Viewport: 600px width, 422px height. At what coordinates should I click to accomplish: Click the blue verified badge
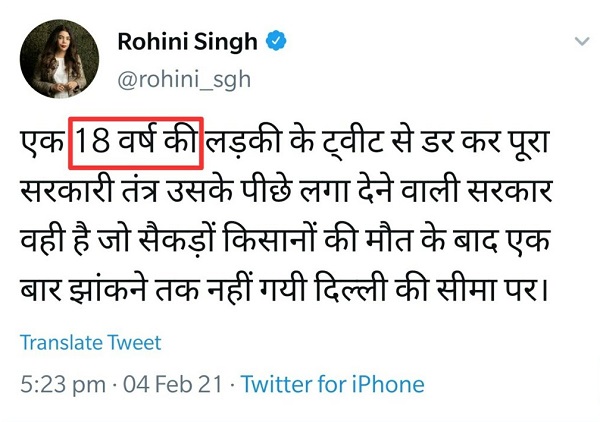pyautogui.click(x=275, y=42)
